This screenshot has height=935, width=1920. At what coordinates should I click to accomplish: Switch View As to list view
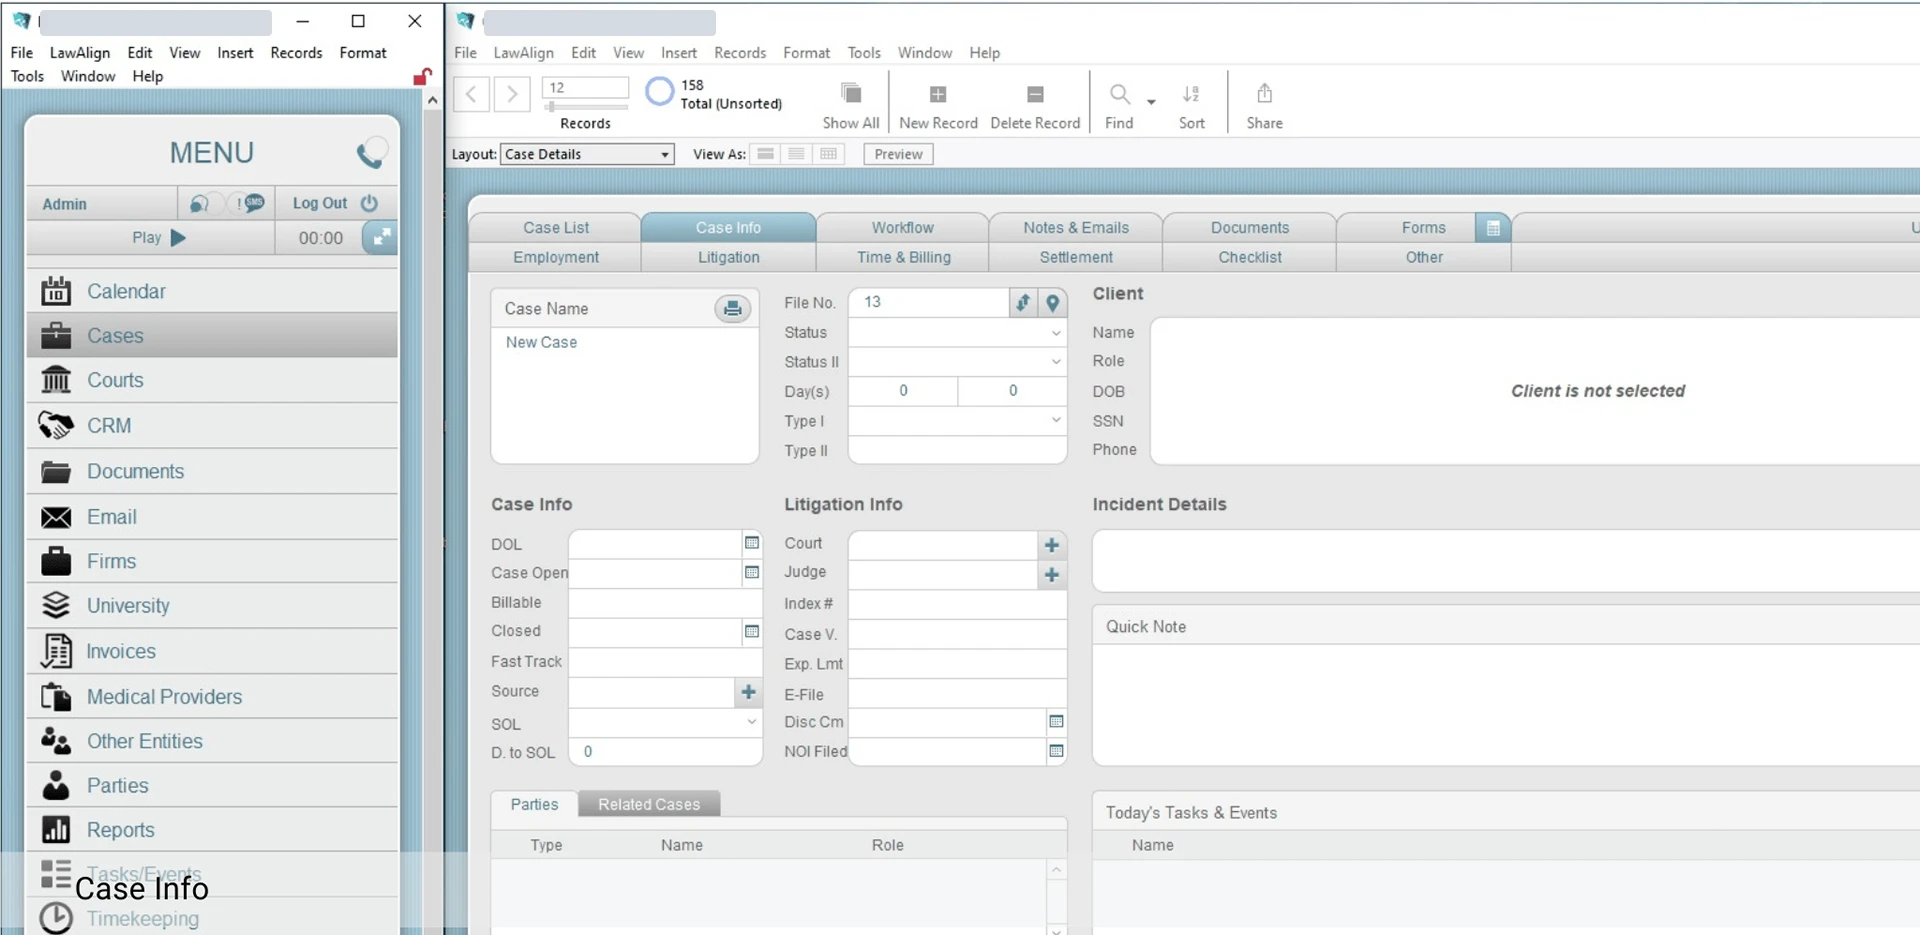pyautogui.click(x=797, y=154)
